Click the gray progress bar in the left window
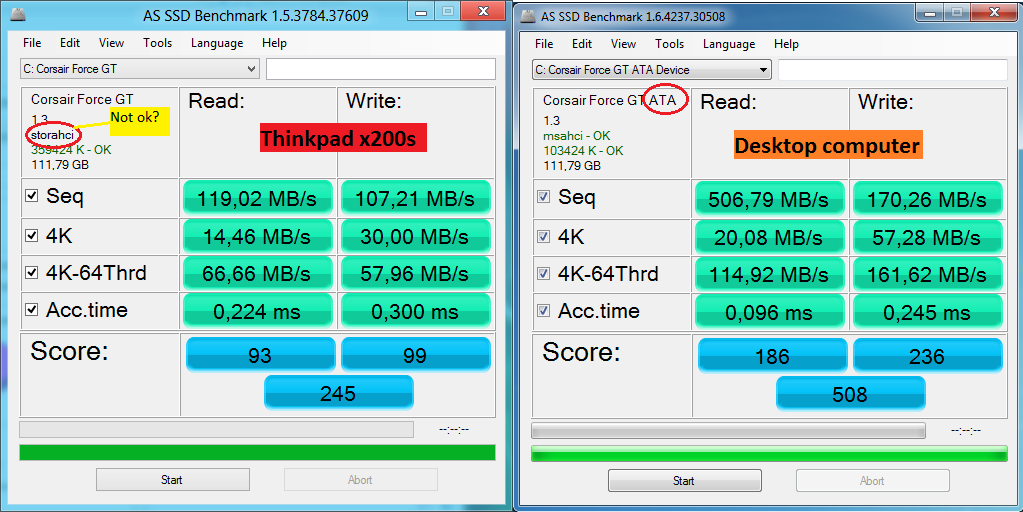The width and height of the screenshot is (1023, 512). [216, 429]
